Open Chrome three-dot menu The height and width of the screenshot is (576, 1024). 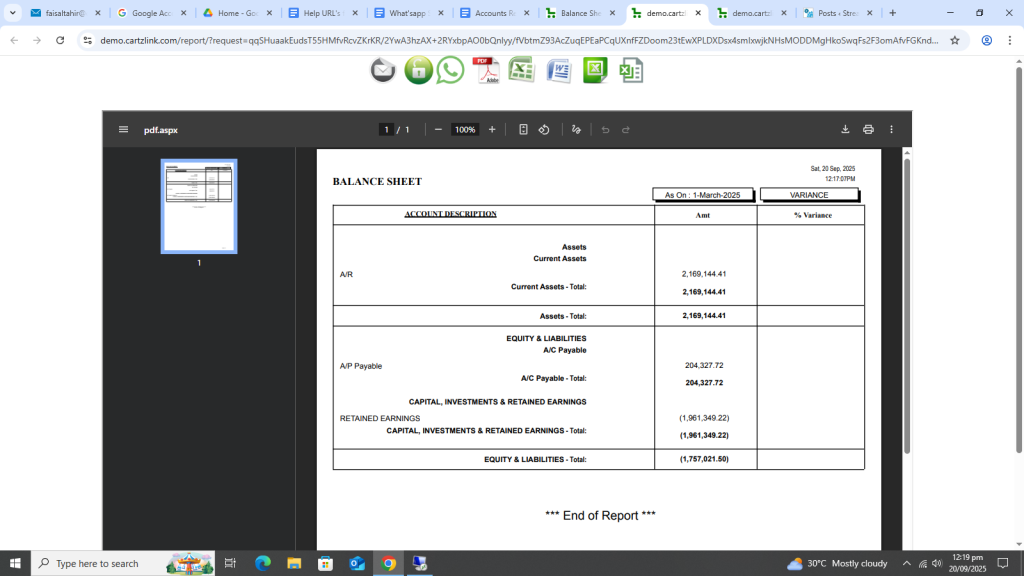(x=1010, y=40)
